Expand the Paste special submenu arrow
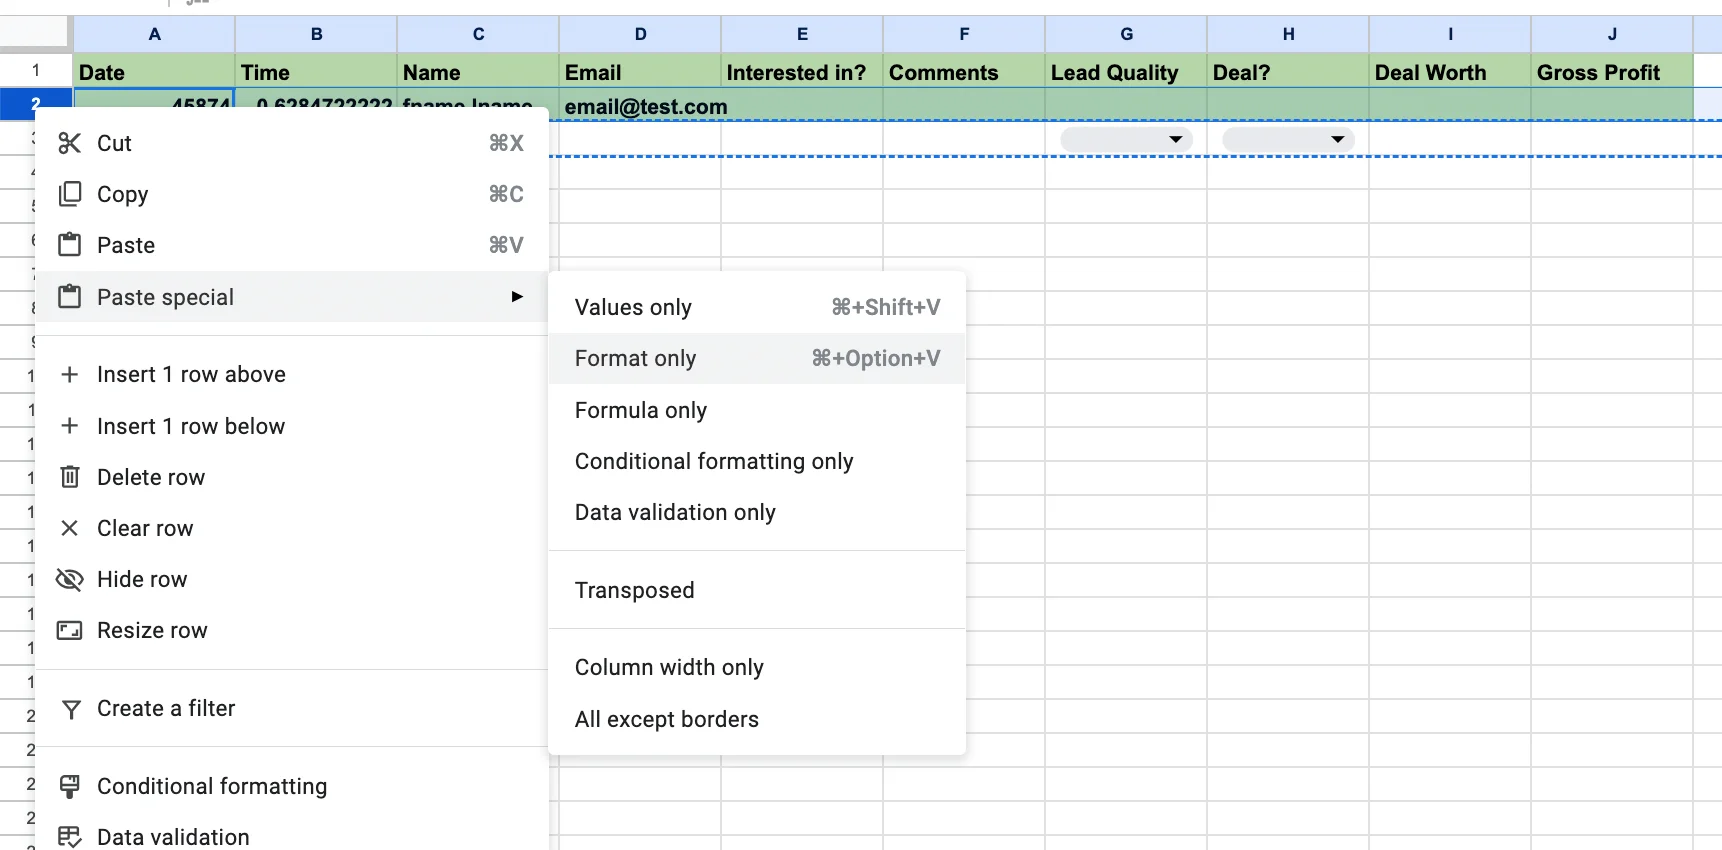This screenshot has height=850, width=1722. (517, 297)
